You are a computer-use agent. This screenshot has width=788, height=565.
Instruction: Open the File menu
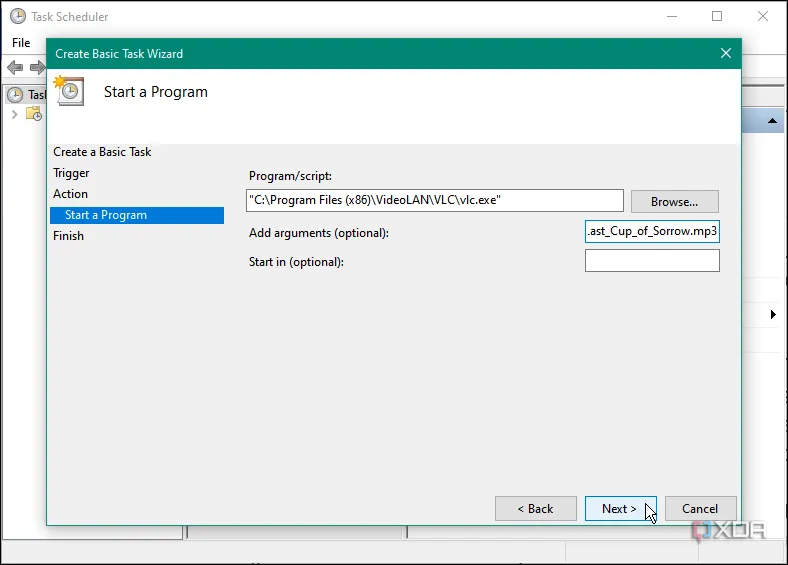coord(21,43)
